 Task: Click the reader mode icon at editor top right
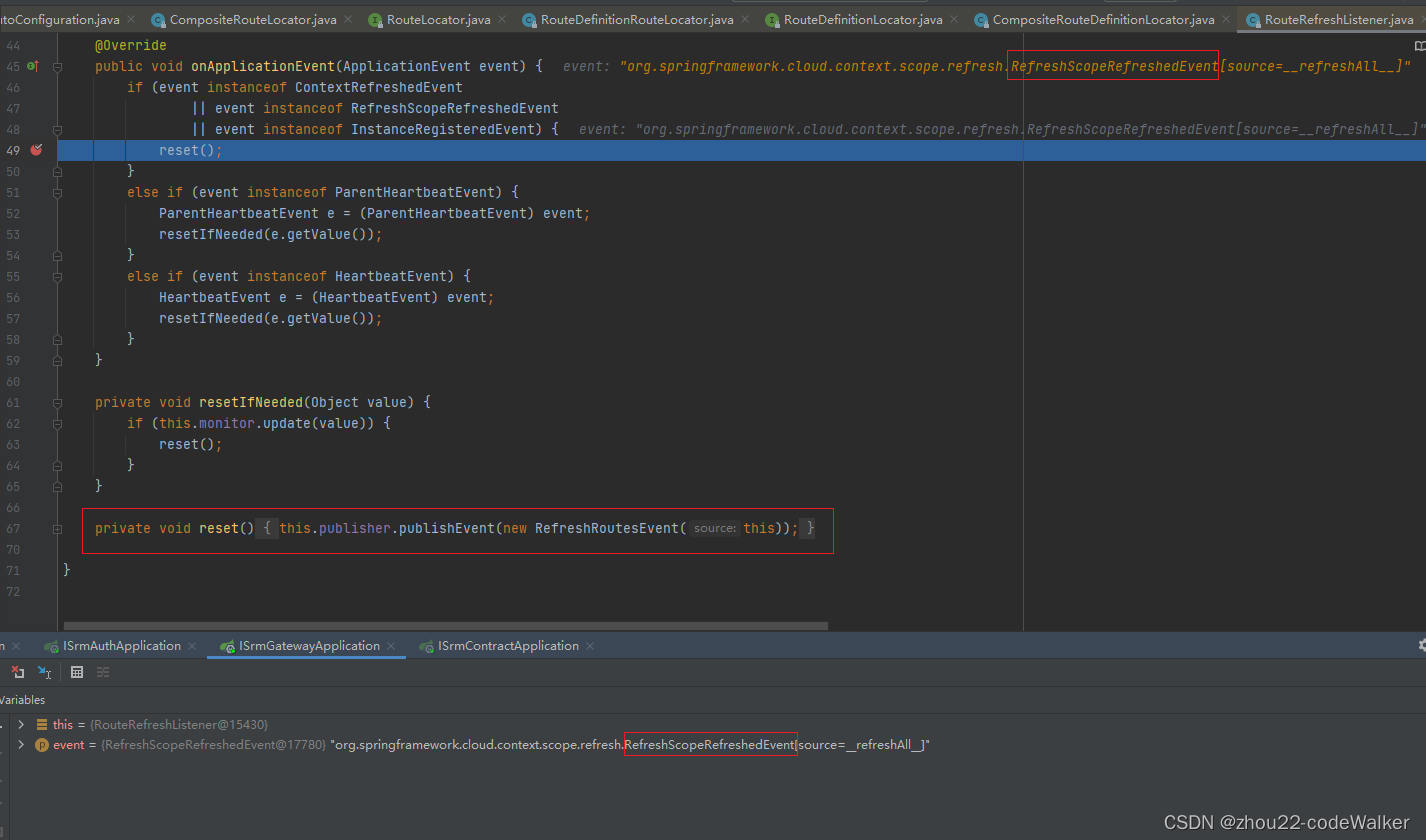pyautogui.click(x=1419, y=46)
